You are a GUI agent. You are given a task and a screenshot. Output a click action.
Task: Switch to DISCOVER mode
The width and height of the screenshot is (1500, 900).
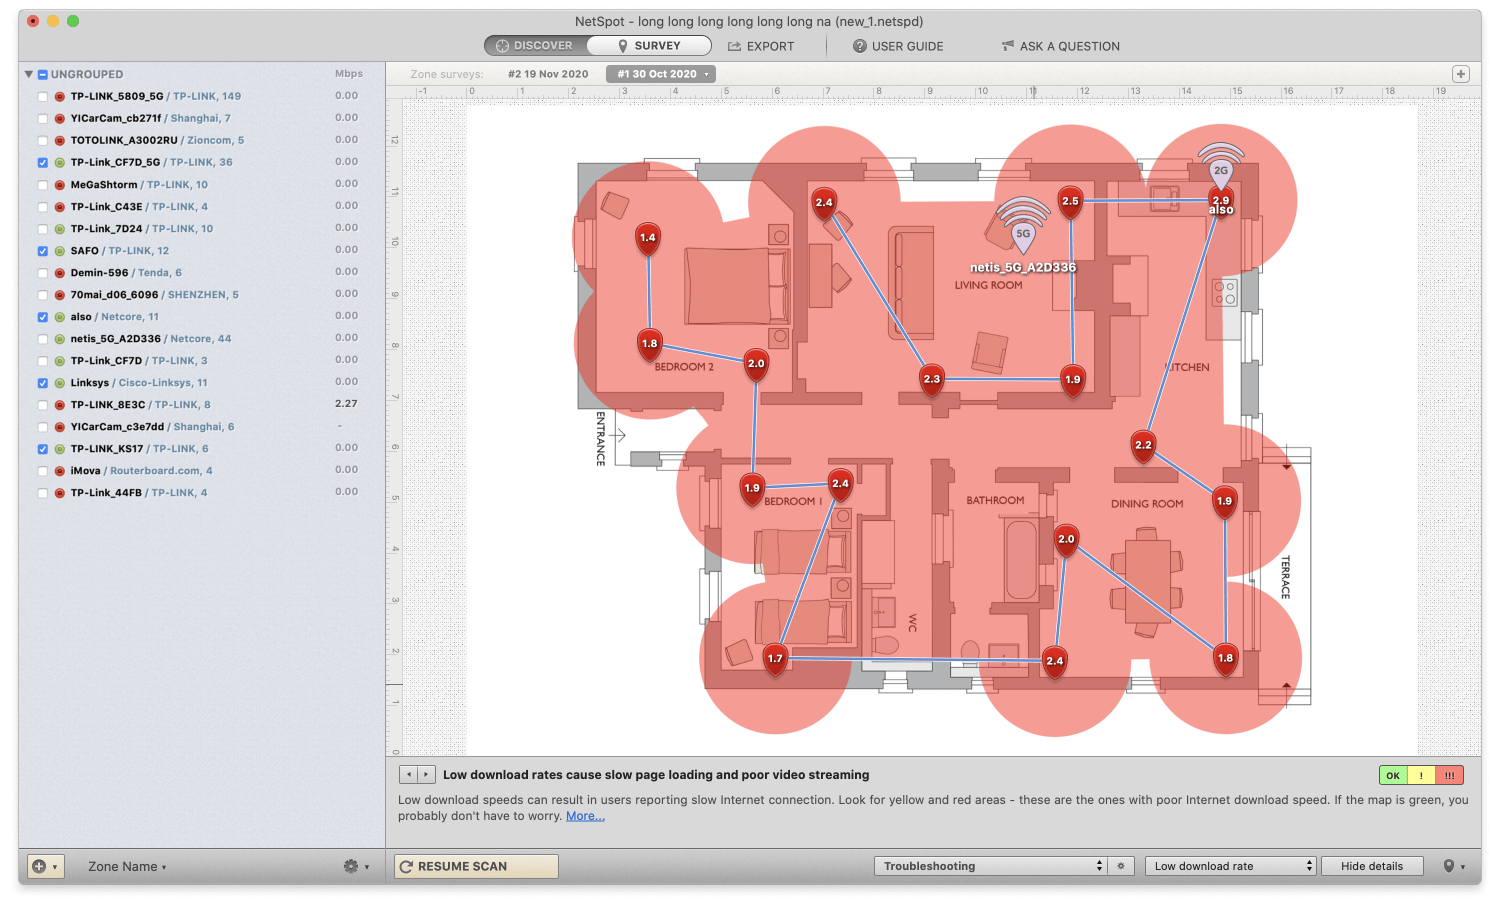click(536, 46)
